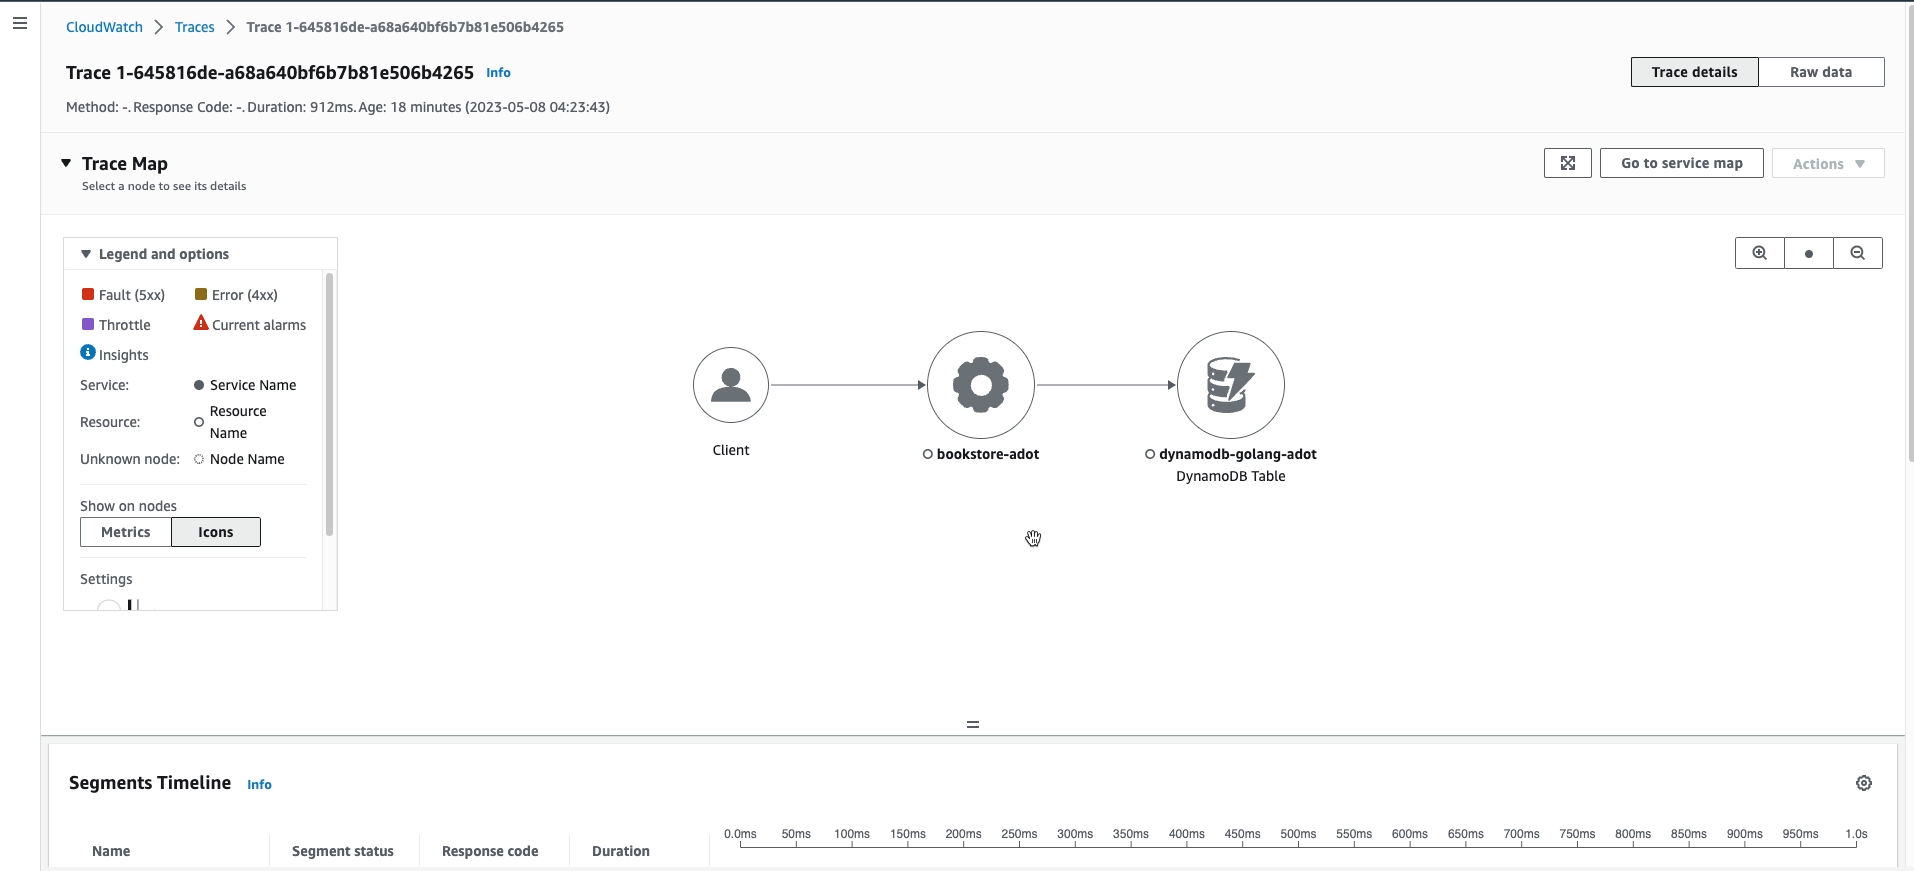1914x871 pixels.
Task: Click the bookstore-adot node label
Action: 988,454
